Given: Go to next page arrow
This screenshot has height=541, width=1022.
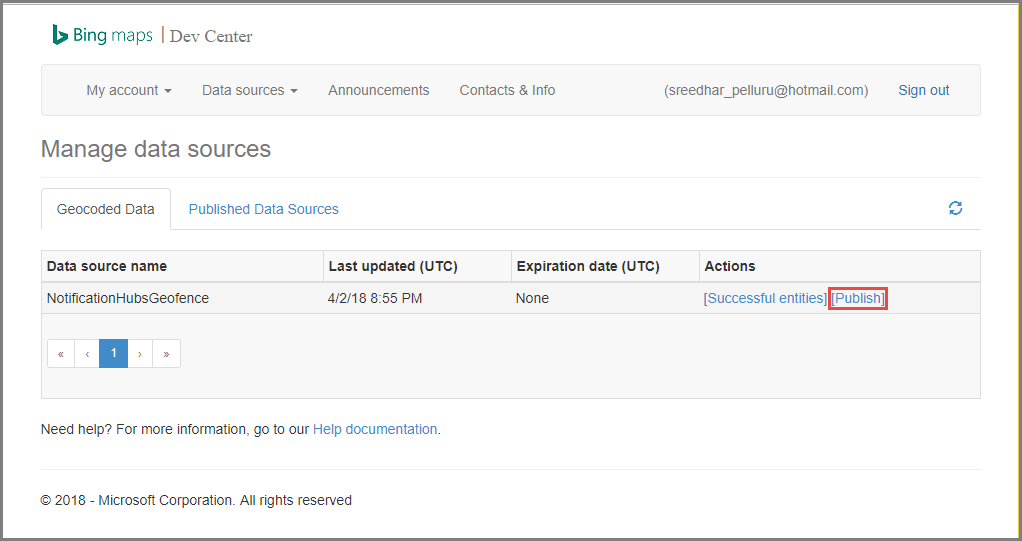Looking at the screenshot, I should (140, 354).
